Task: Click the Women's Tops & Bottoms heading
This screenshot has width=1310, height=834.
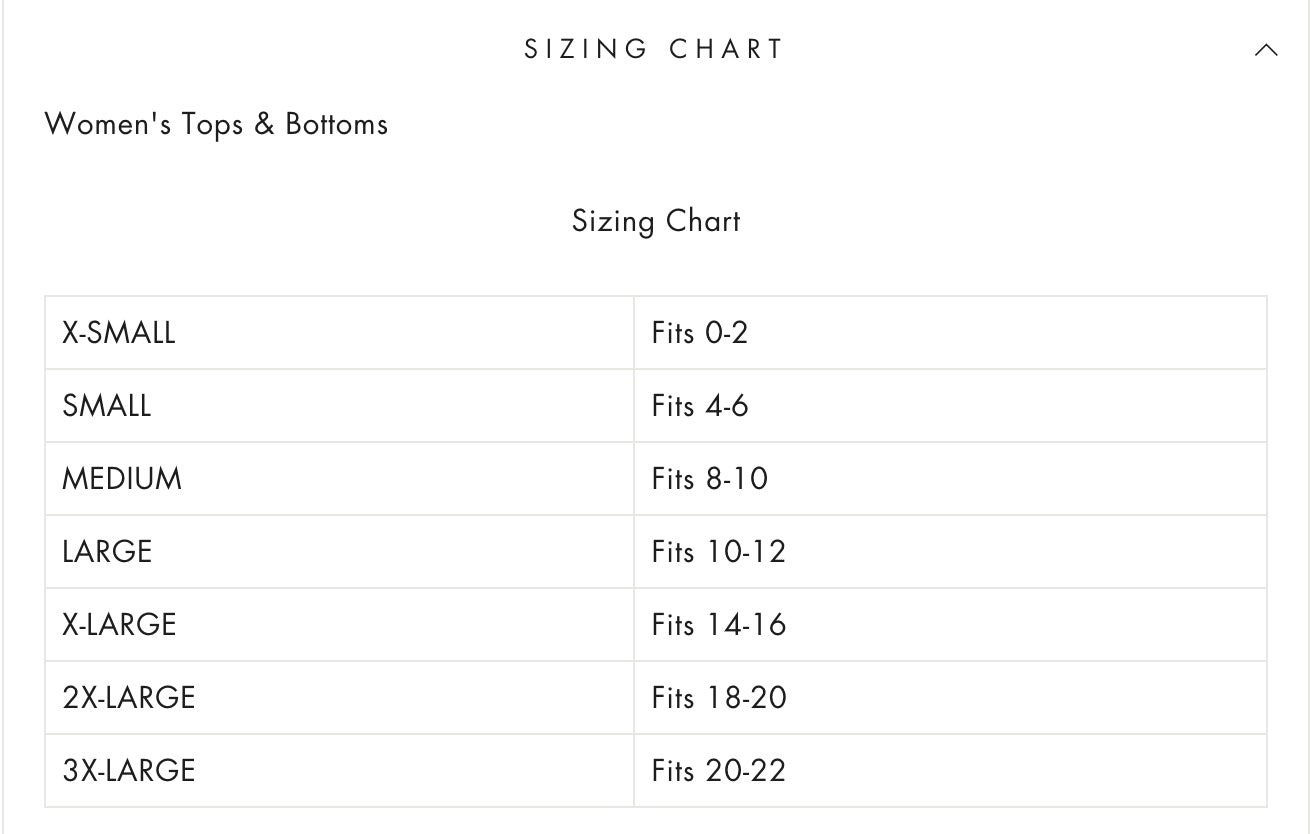Action: tap(216, 125)
